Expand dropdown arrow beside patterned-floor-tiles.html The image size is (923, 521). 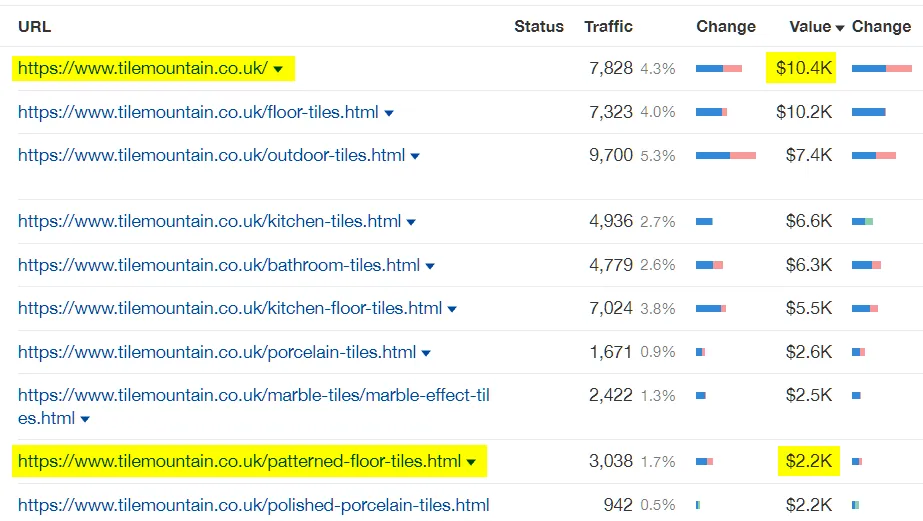[471, 462]
